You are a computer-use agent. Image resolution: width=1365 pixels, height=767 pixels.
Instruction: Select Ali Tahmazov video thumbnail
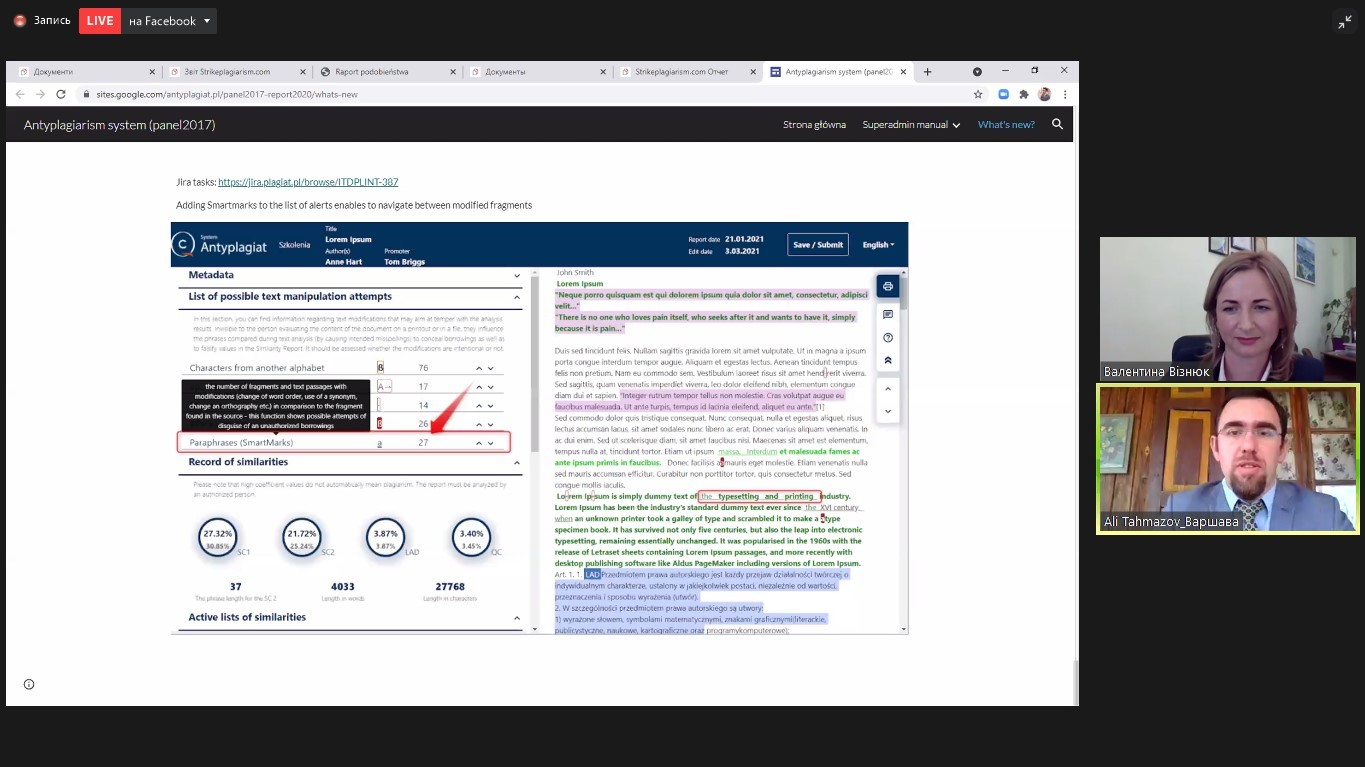[1227, 459]
